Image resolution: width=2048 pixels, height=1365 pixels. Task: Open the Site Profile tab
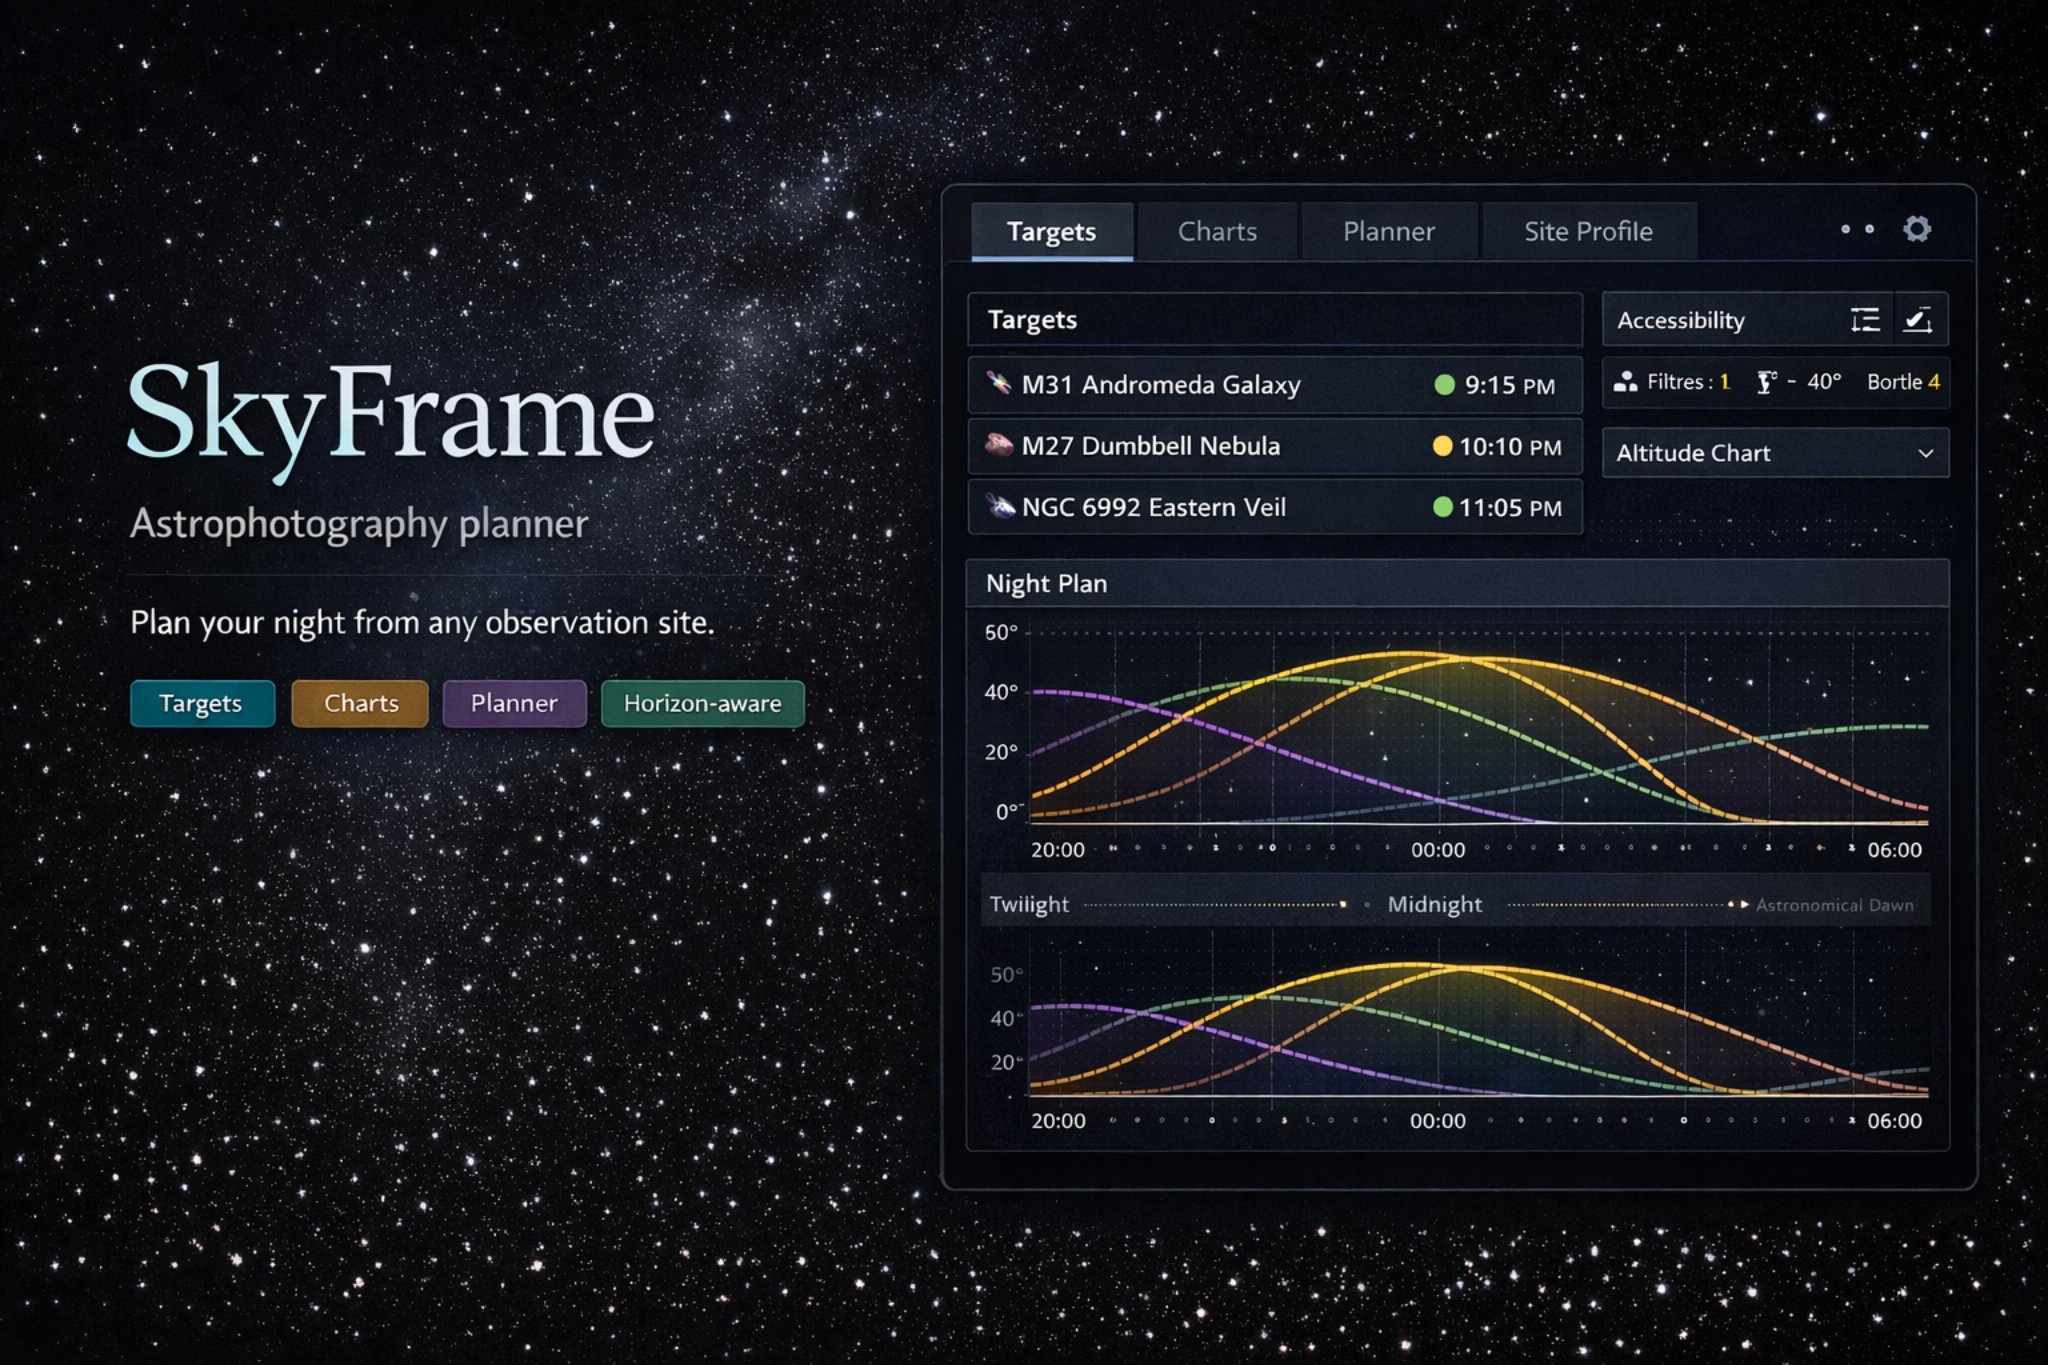(x=1588, y=231)
